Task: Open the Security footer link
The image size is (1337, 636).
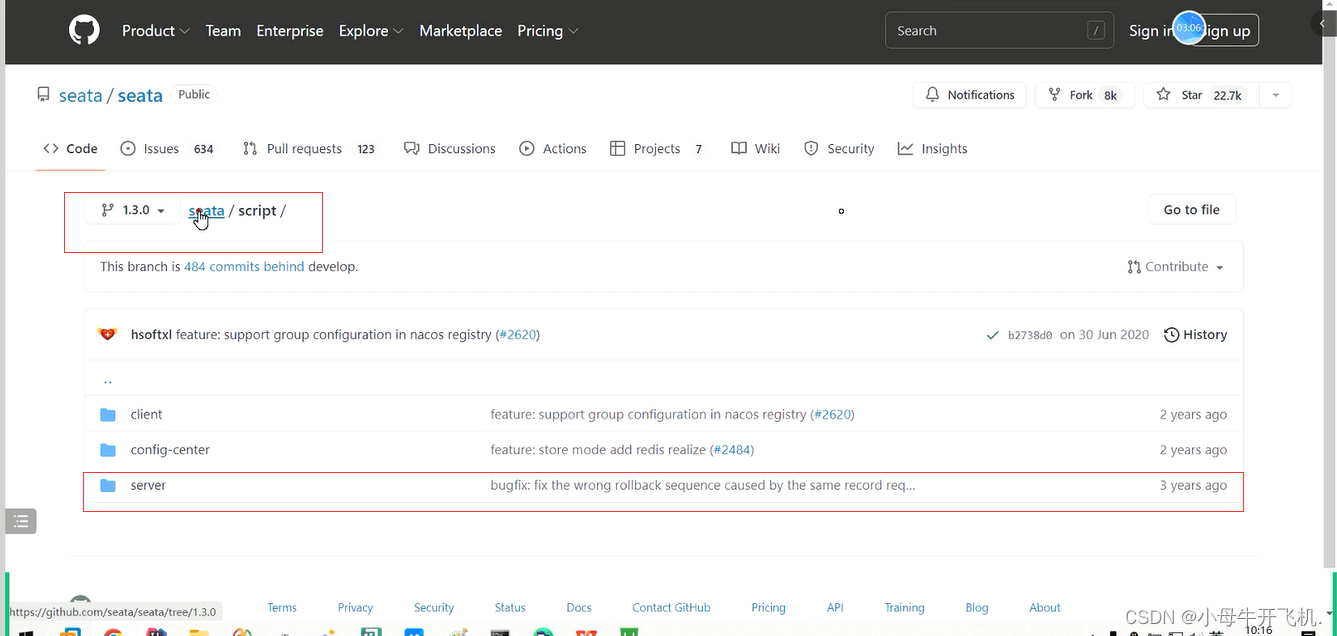Action: 434,608
